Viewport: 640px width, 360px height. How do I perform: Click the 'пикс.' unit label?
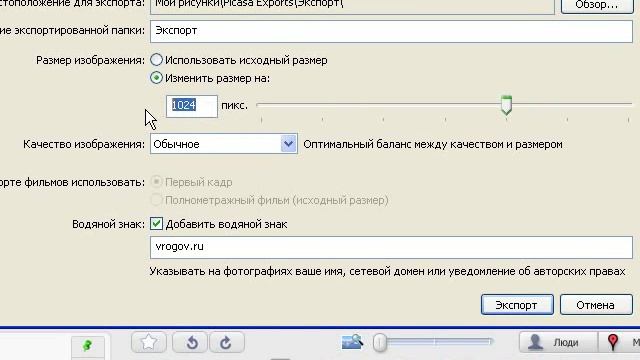234,105
